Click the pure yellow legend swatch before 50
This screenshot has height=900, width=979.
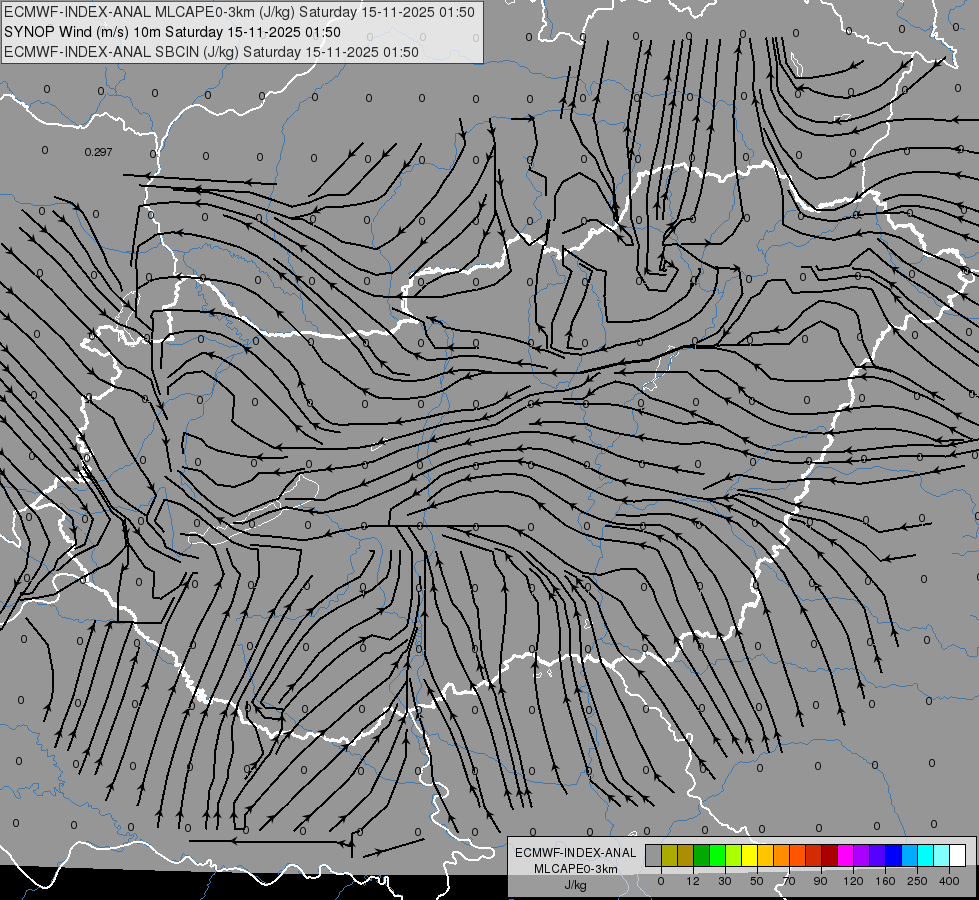tap(749, 855)
